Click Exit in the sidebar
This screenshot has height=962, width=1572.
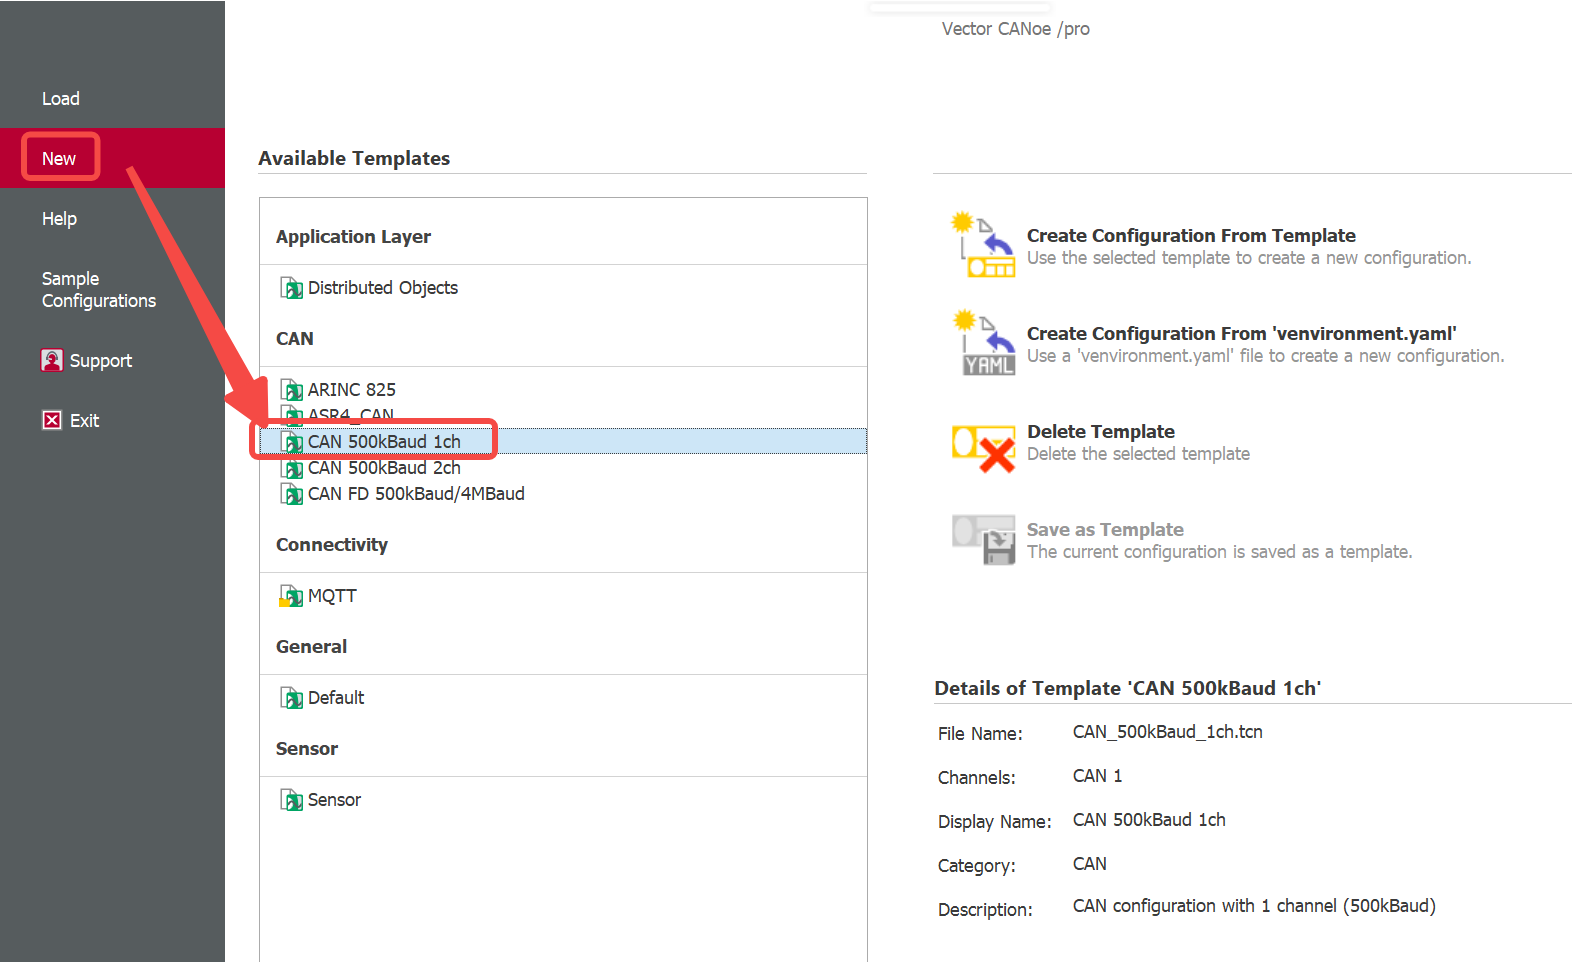click(84, 421)
